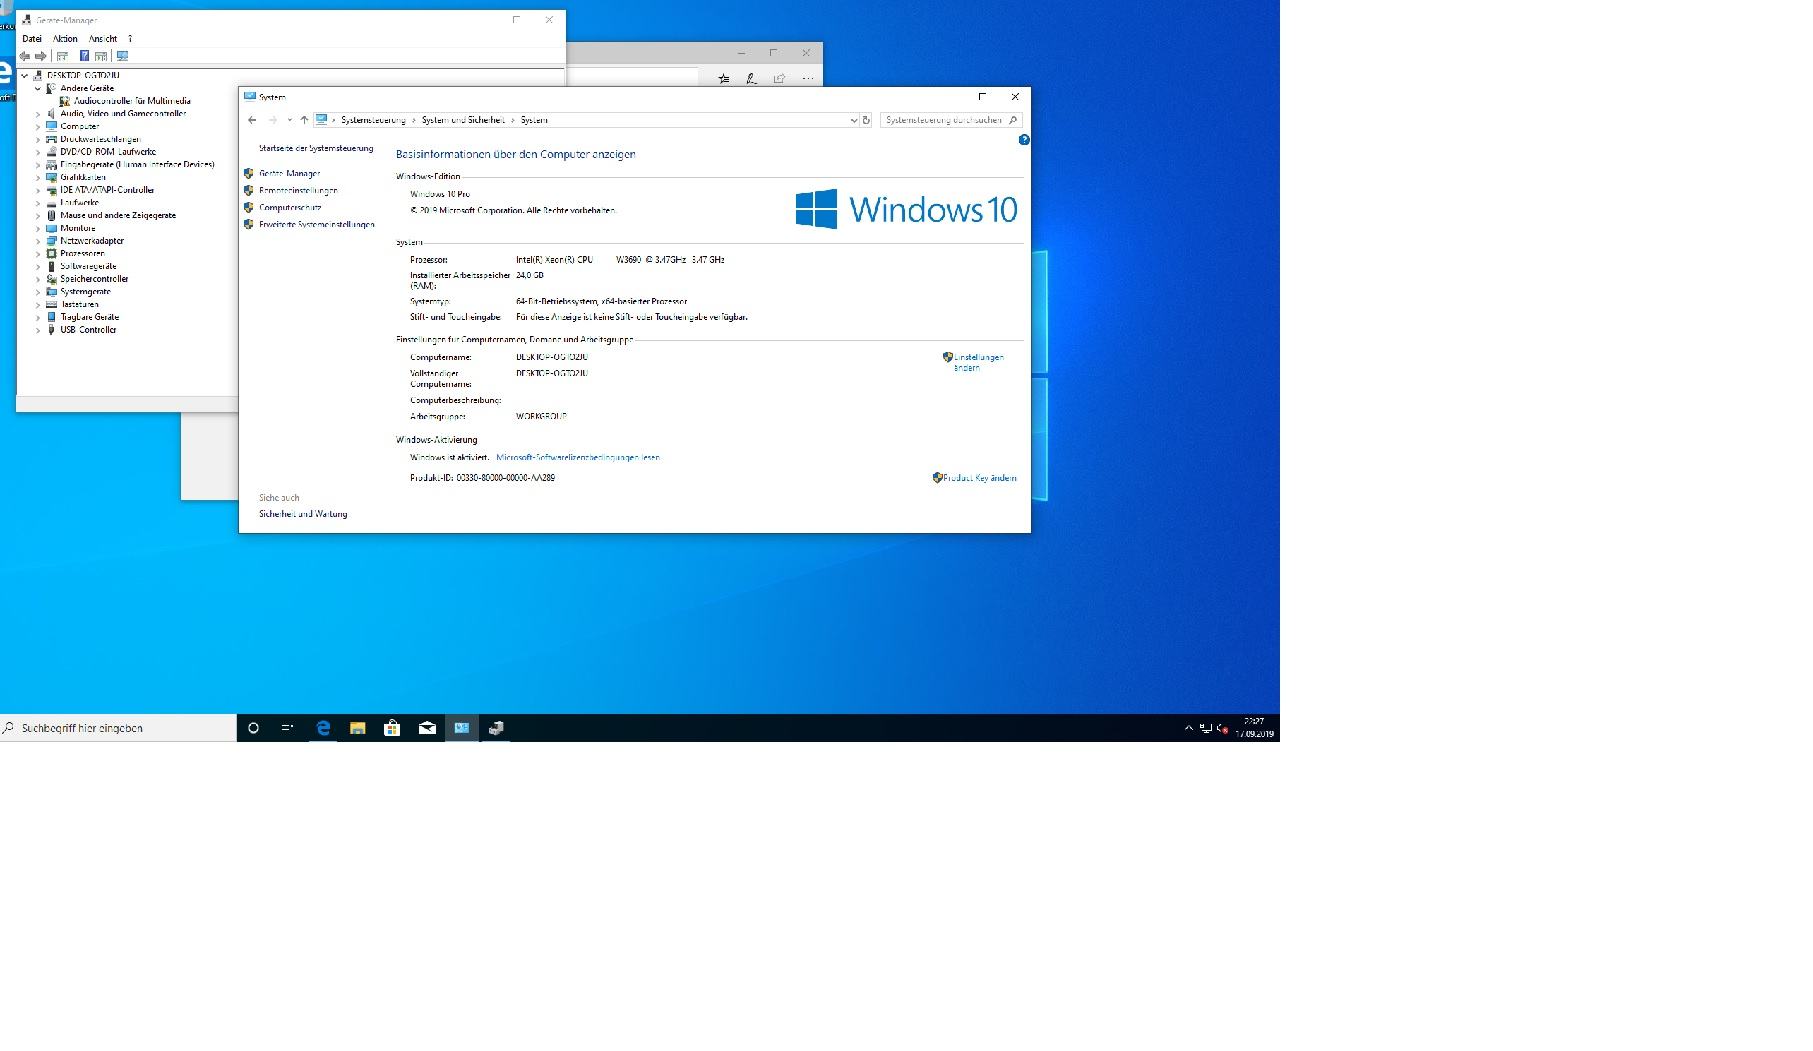Click the Tastaturen keyboard icon in device tree
The width and height of the screenshot is (1813, 1051).
[x=52, y=304]
